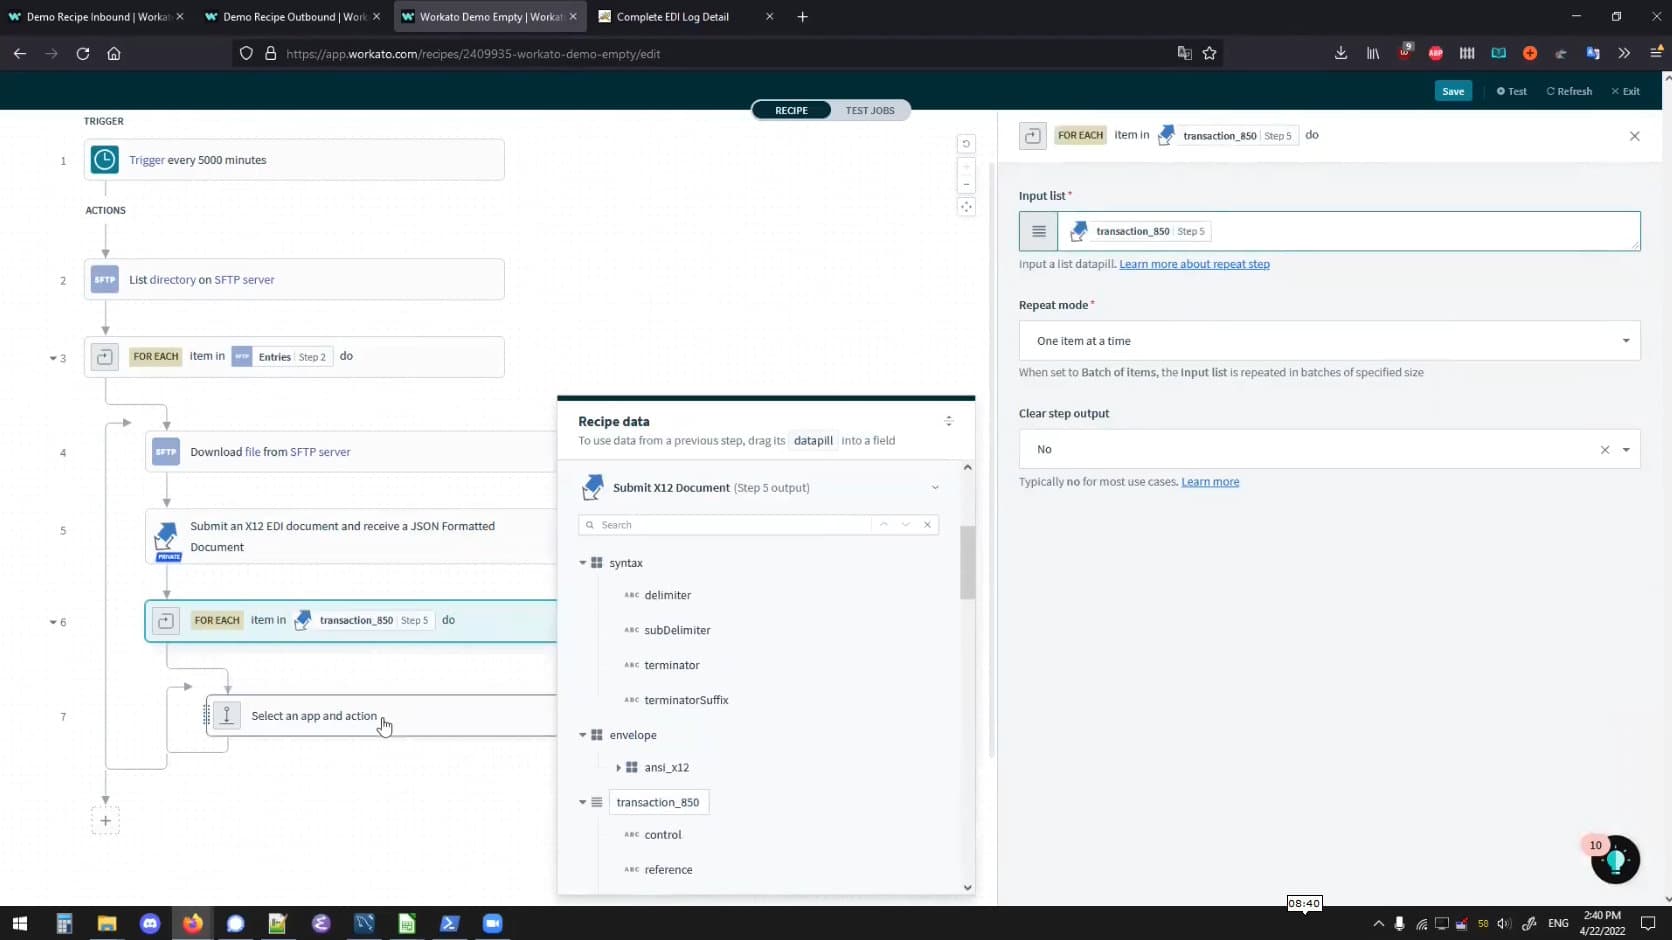Click the Input list formula mode icon
Screen dimensions: 1672x940
(x=1039, y=231)
